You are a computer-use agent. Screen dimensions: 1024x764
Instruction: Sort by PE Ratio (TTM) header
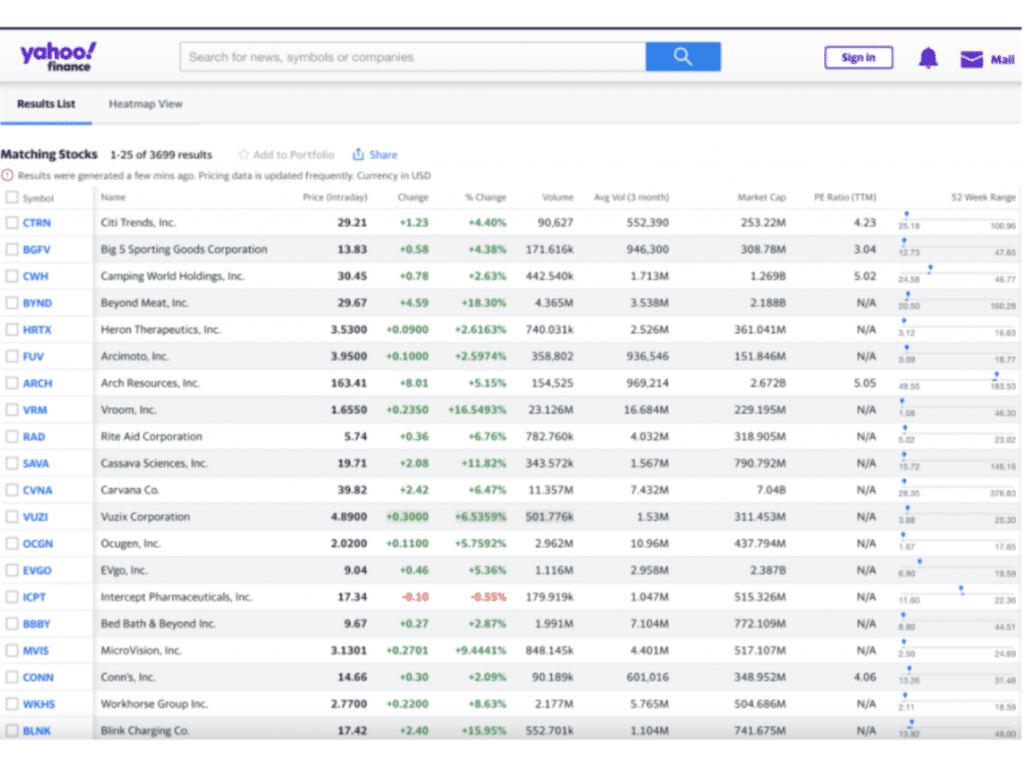coord(845,197)
